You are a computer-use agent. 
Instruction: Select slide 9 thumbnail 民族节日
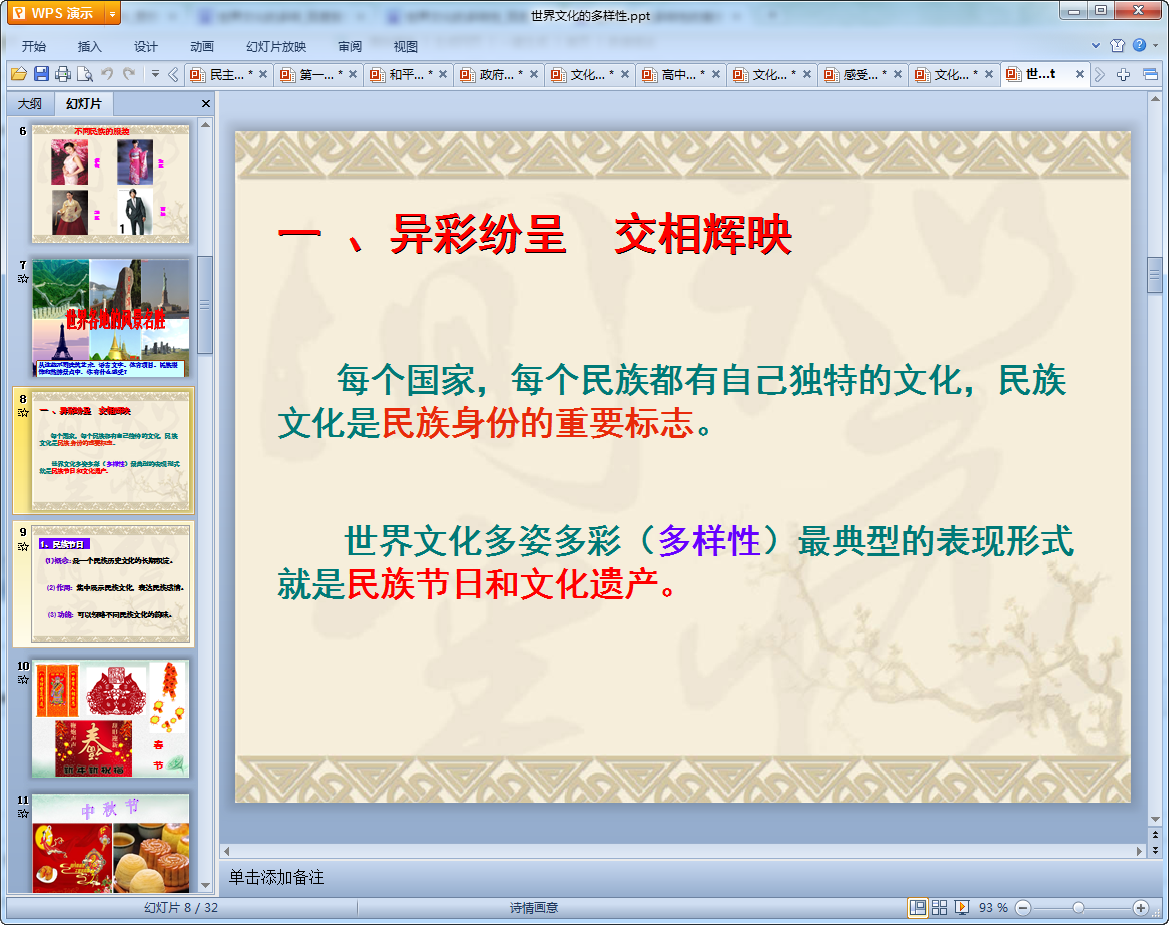pyautogui.click(x=110, y=584)
